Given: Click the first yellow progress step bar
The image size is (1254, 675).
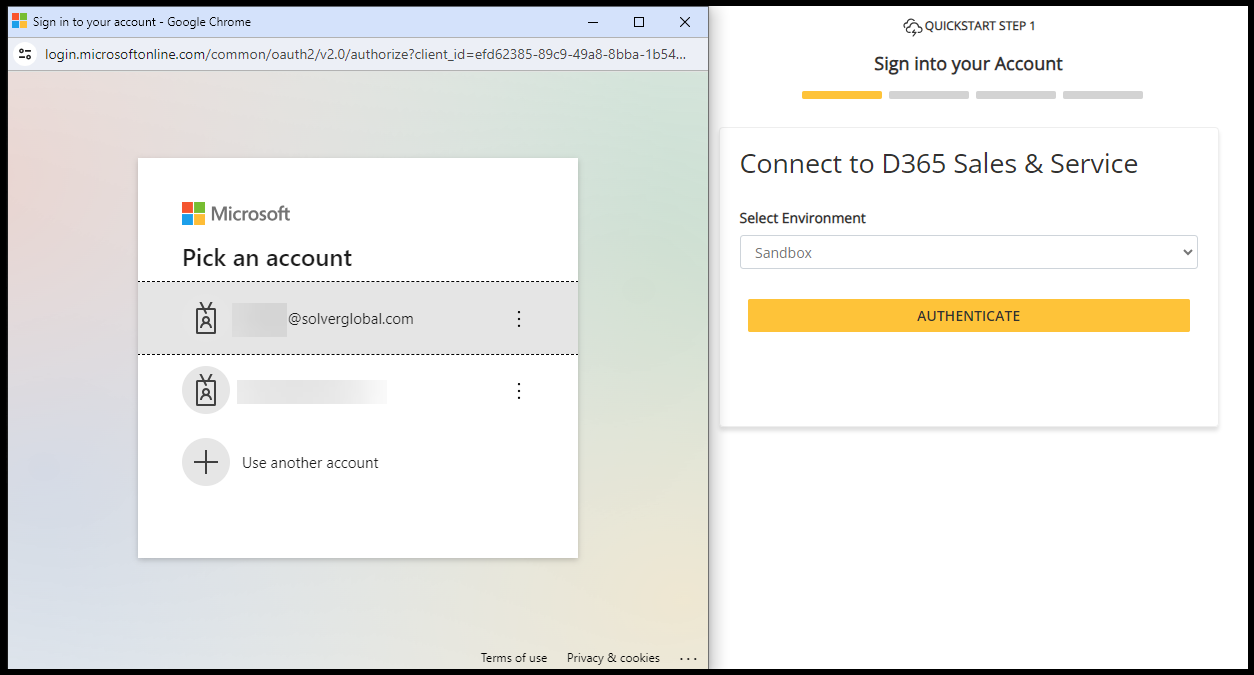Looking at the screenshot, I should (841, 95).
